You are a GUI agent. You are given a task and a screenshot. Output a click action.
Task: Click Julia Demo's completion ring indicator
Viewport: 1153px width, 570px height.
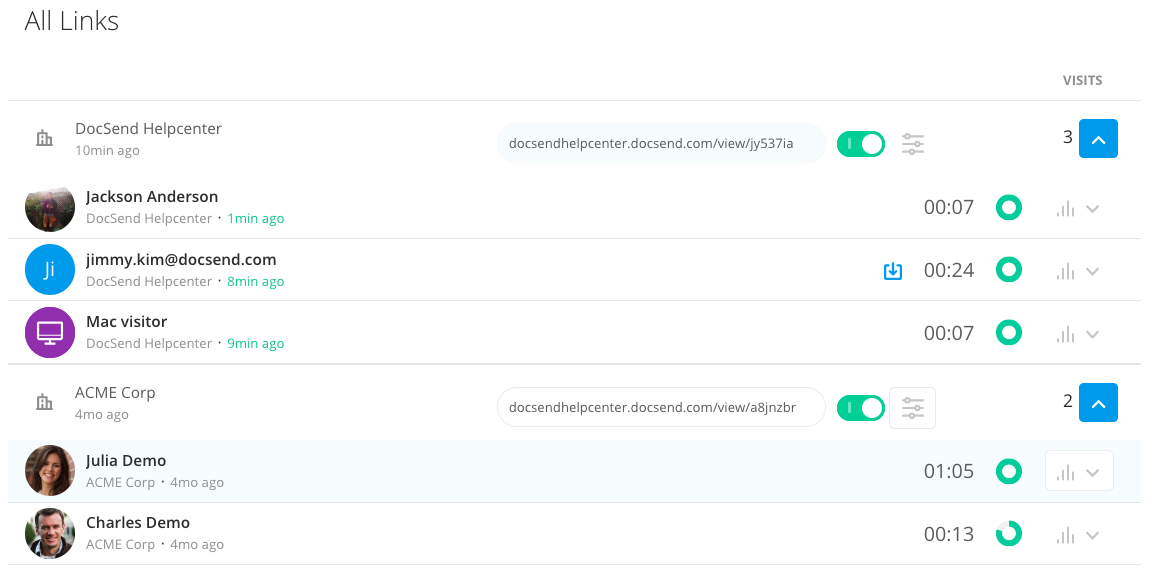click(x=1009, y=471)
